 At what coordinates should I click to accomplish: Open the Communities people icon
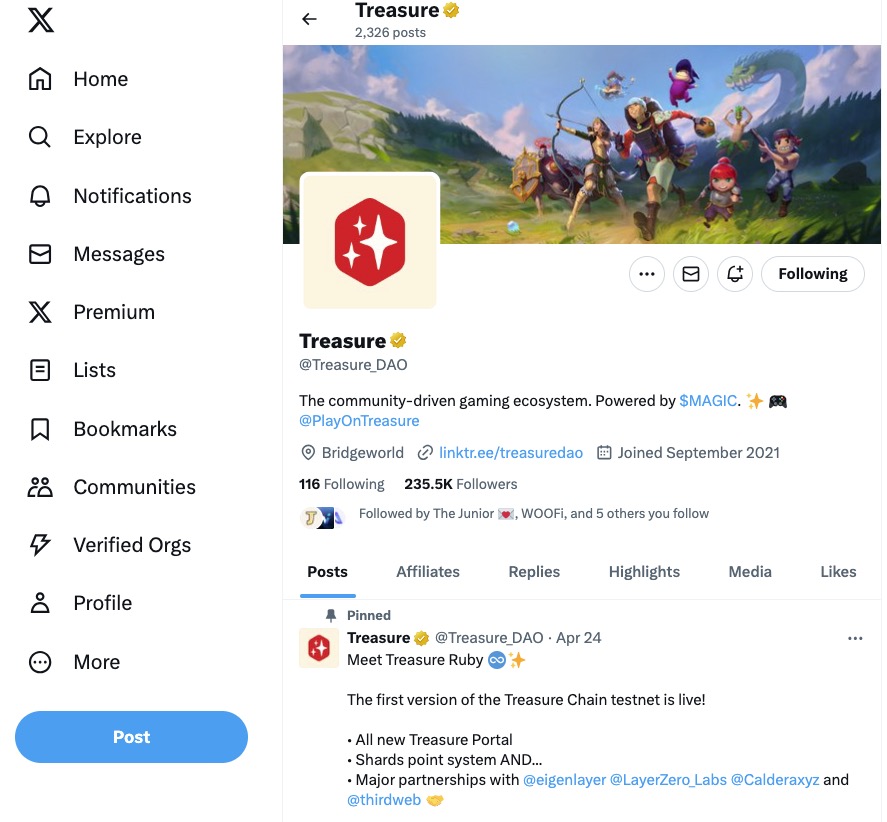40,487
